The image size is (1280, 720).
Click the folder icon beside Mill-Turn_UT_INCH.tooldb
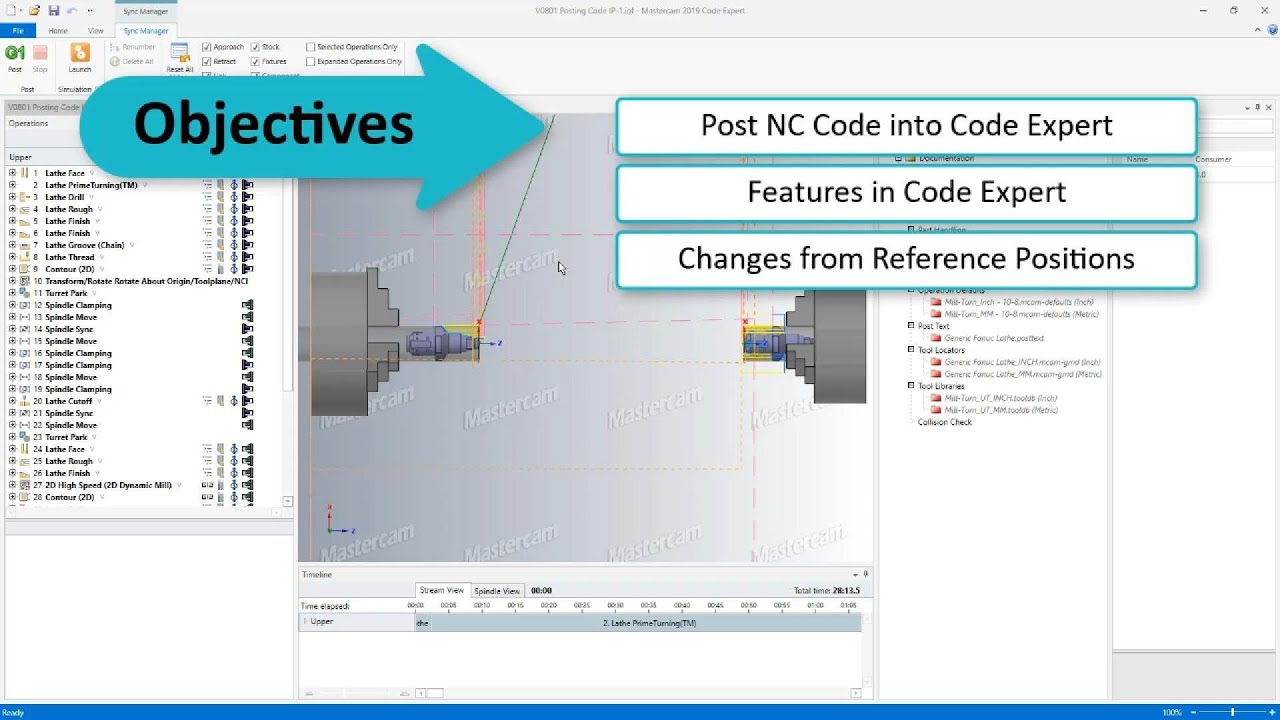coord(936,398)
